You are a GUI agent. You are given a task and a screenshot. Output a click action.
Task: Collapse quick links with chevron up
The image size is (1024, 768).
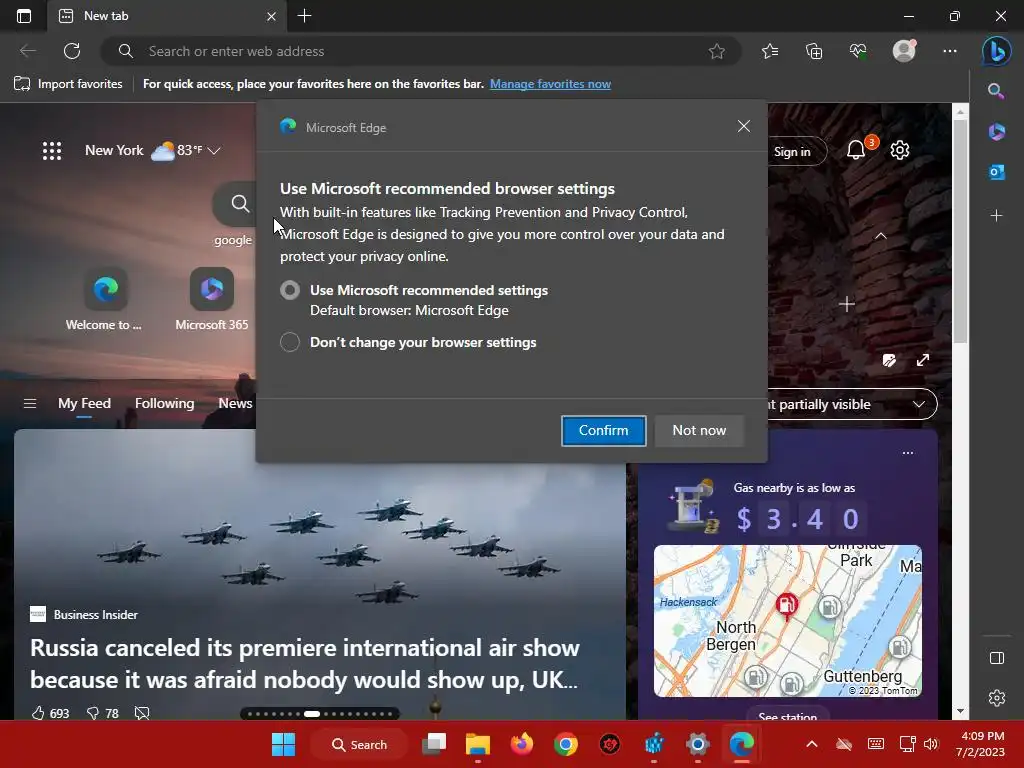click(x=880, y=236)
